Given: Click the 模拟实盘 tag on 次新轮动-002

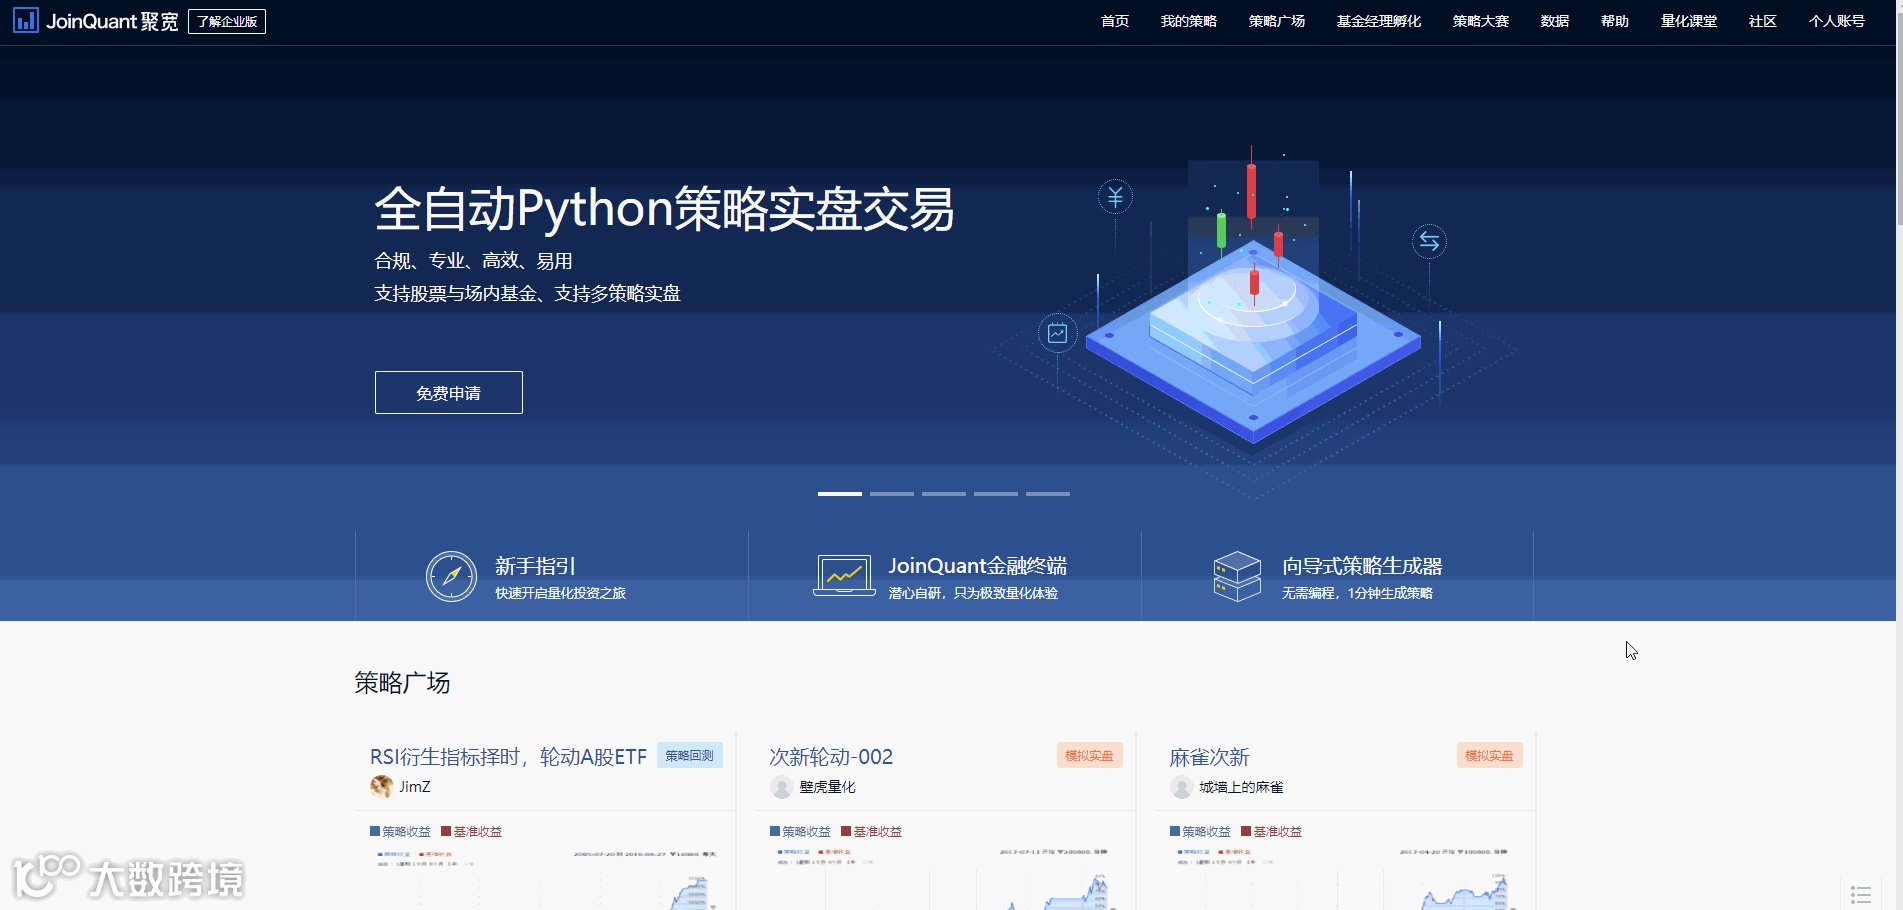Looking at the screenshot, I should pos(1089,756).
